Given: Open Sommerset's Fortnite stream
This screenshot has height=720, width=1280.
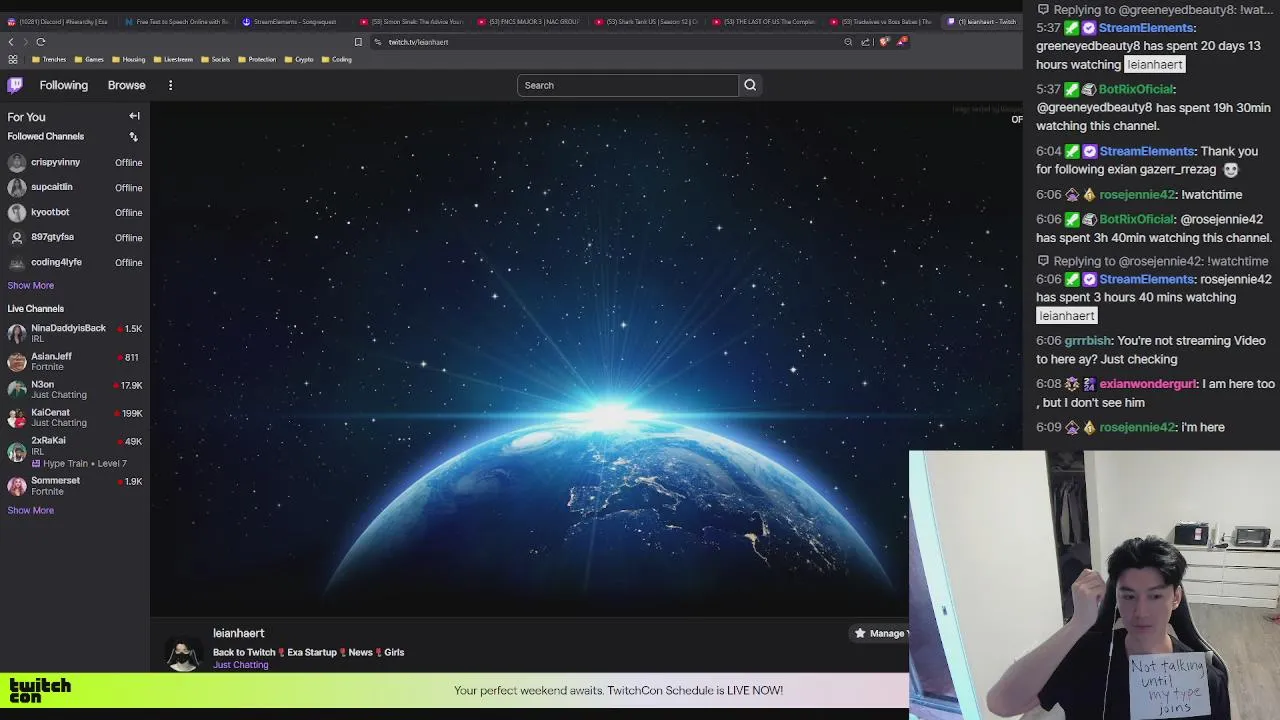Looking at the screenshot, I should coord(75,486).
